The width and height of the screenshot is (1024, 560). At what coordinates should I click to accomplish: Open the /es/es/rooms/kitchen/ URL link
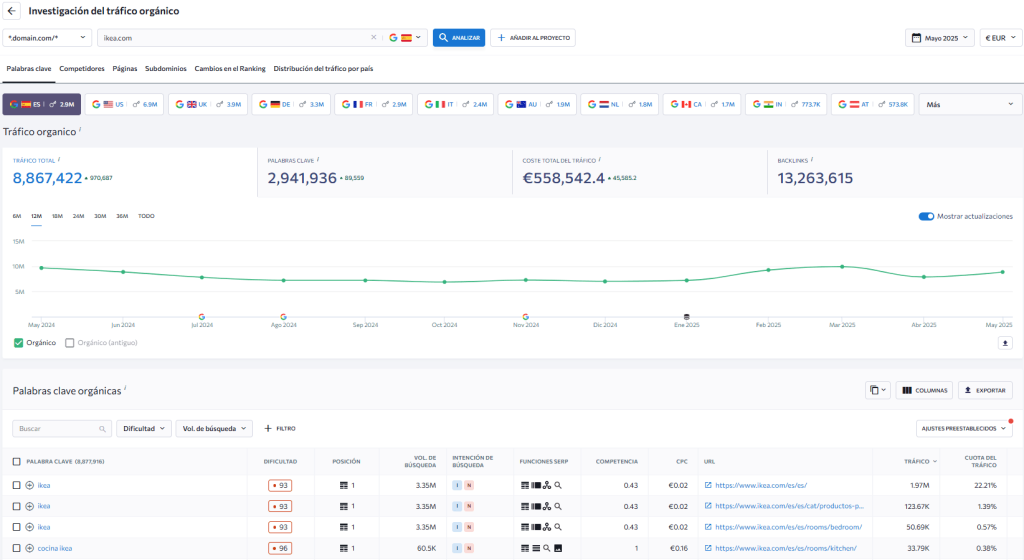click(786, 548)
